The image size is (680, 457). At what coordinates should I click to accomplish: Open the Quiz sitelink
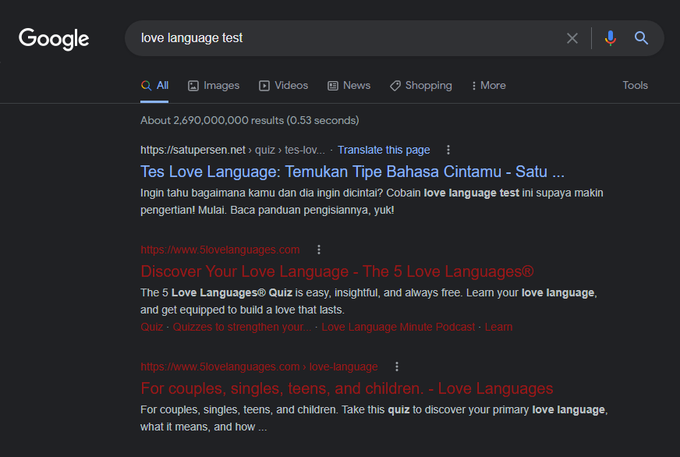click(x=152, y=327)
